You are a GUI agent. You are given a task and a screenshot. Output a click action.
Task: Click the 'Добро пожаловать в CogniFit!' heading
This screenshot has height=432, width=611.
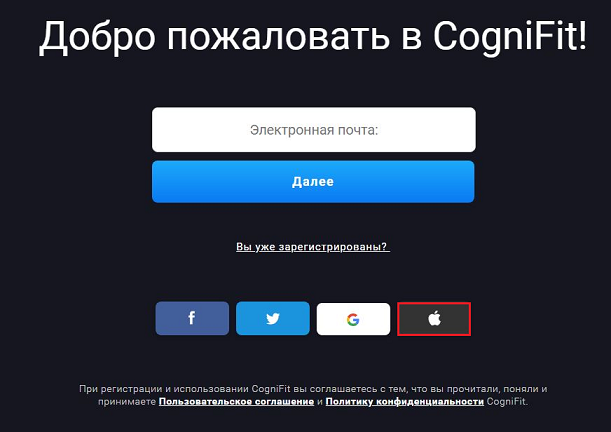(x=313, y=36)
